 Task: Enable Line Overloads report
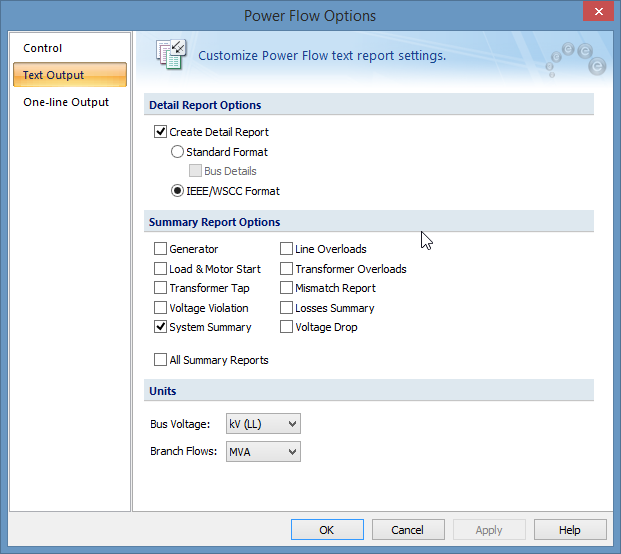[x=287, y=249]
